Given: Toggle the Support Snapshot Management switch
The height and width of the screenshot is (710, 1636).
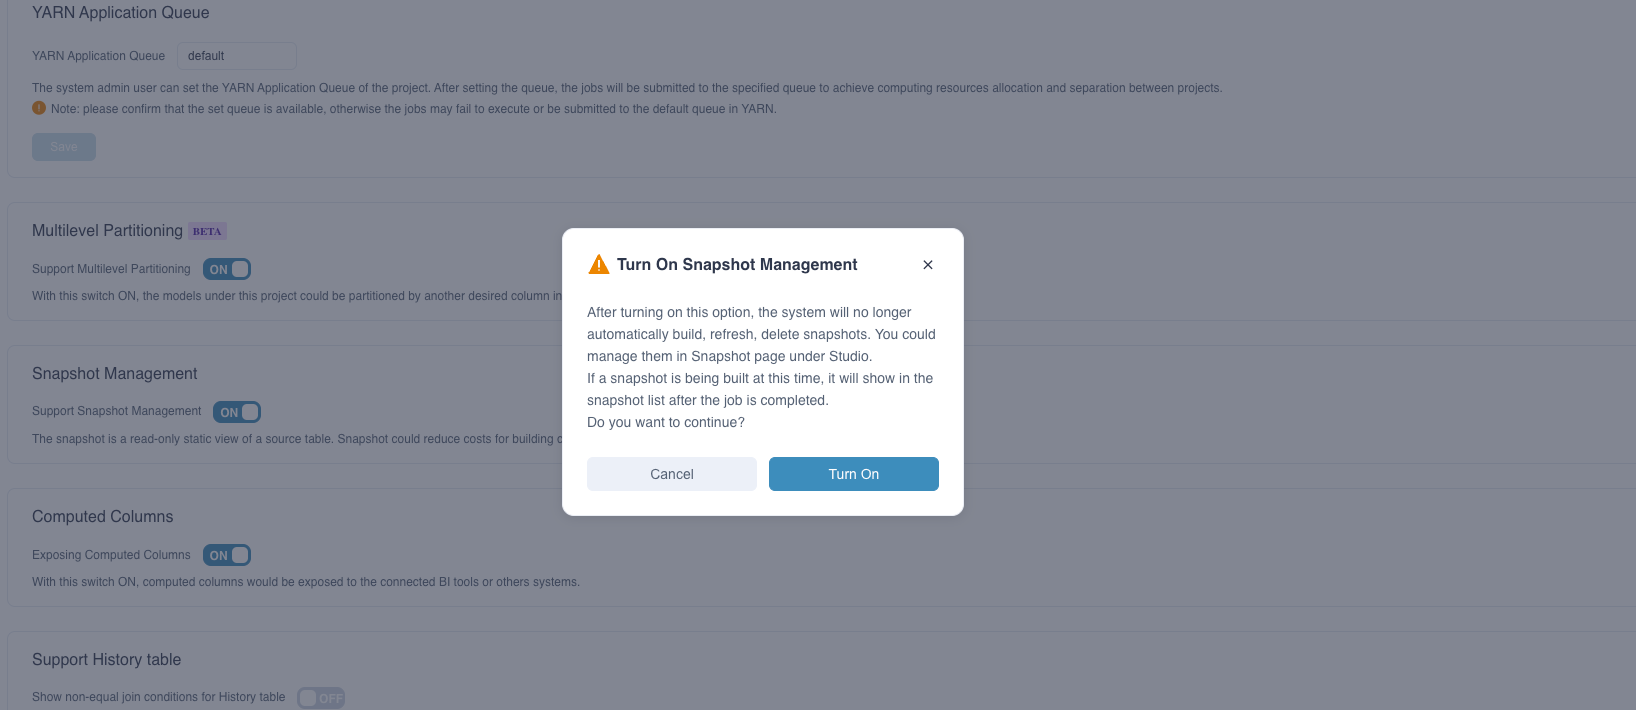Looking at the screenshot, I should pos(237,412).
